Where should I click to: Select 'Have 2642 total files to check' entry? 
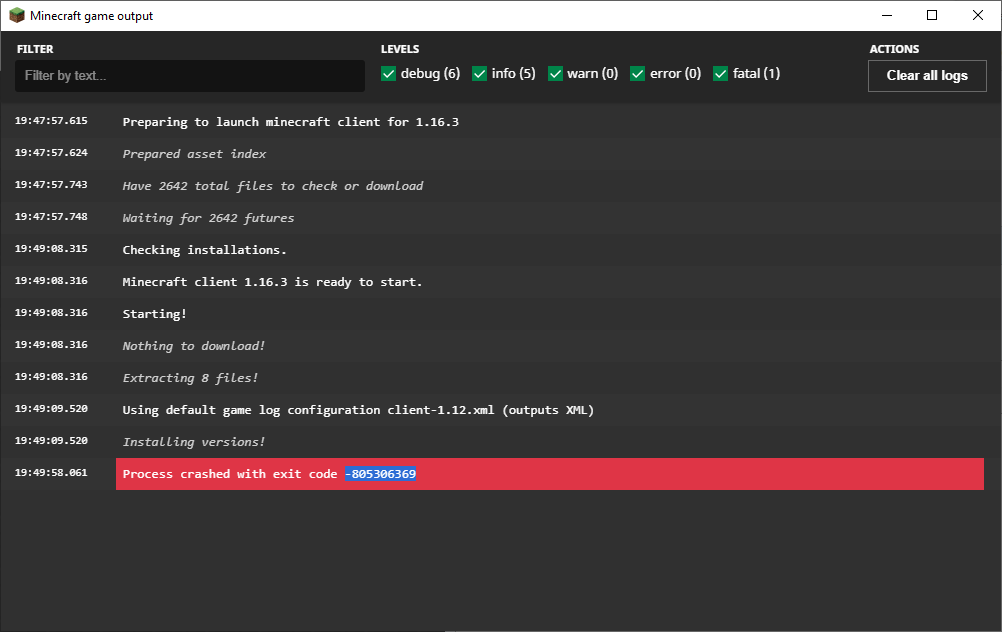(x=272, y=186)
